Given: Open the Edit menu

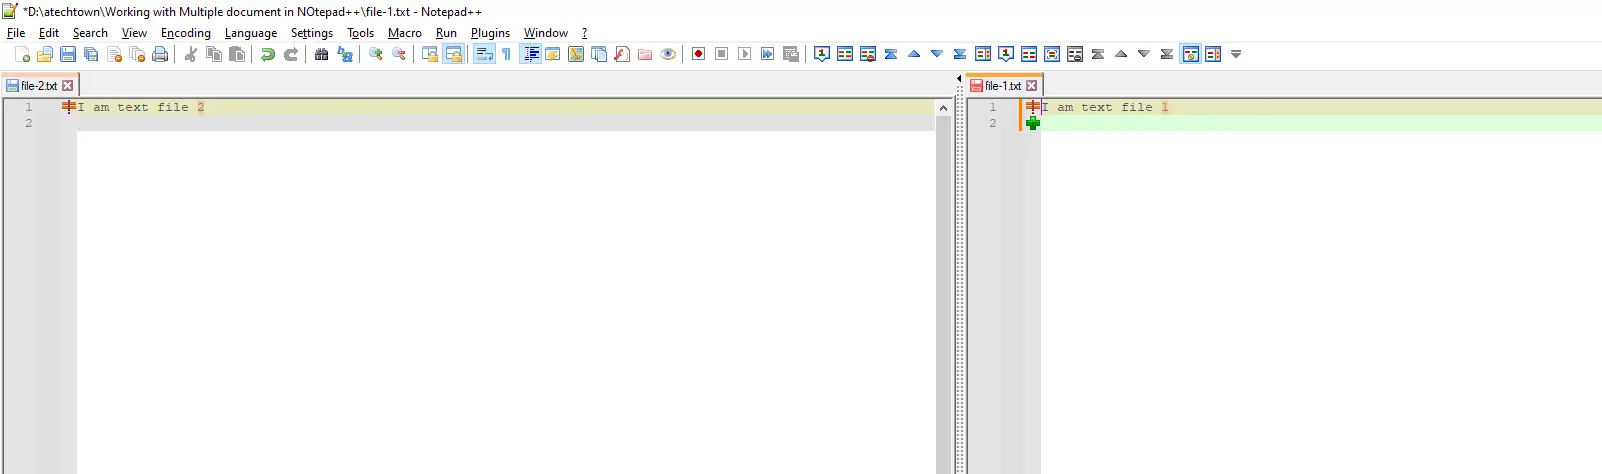Looking at the screenshot, I should click(x=49, y=33).
